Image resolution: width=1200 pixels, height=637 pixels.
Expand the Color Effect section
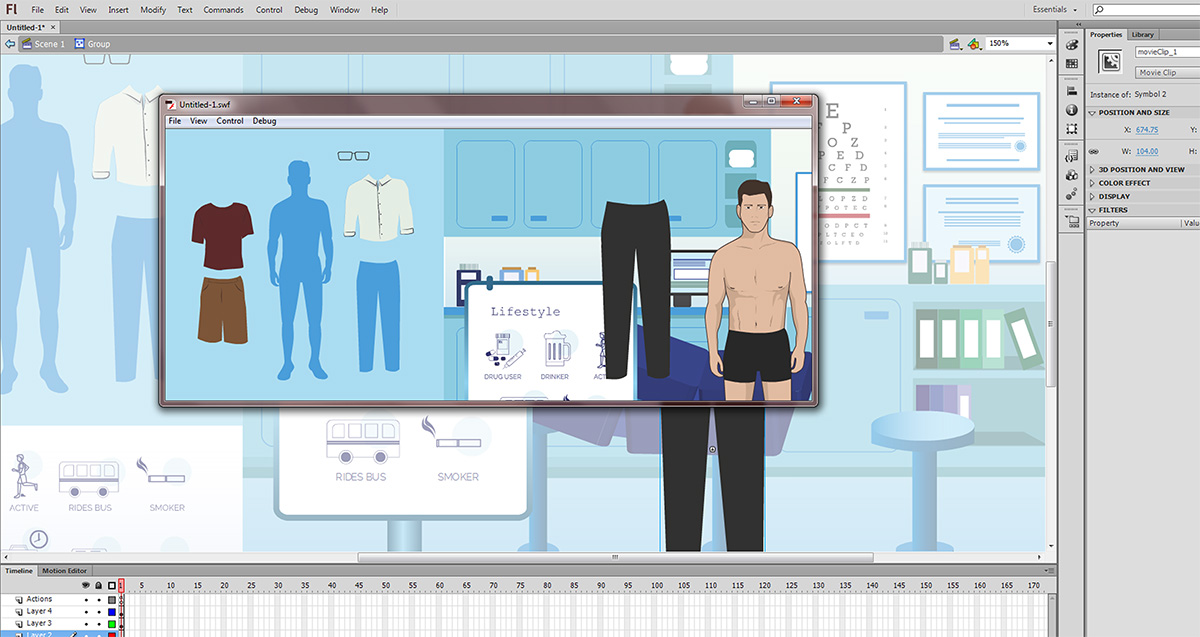tap(1092, 183)
